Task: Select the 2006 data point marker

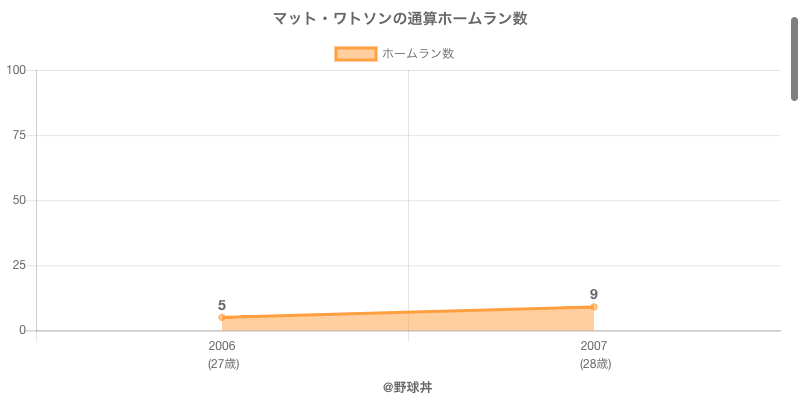Action: coord(222,318)
